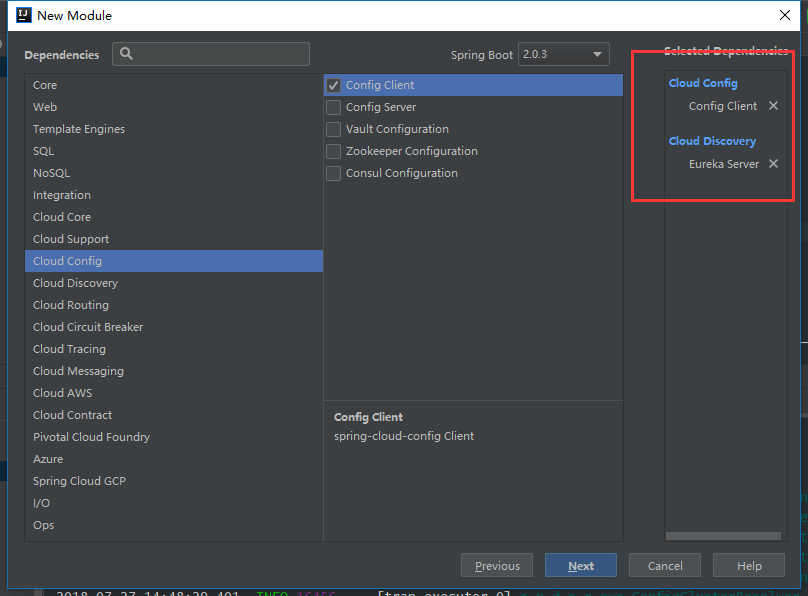
Task: Click the 'spring-cloud-config Client' description text
Action: [x=404, y=436]
